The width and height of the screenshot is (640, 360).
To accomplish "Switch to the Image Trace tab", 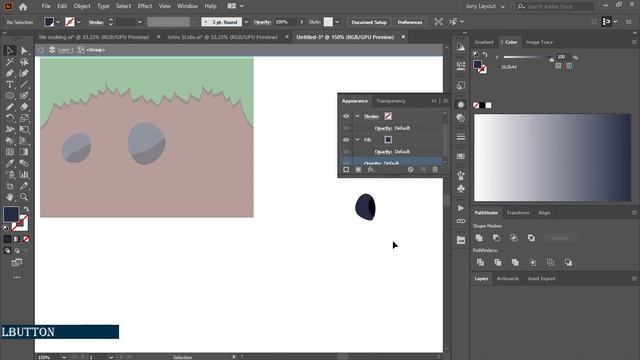I will pyautogui.click(x=539, y=42).
